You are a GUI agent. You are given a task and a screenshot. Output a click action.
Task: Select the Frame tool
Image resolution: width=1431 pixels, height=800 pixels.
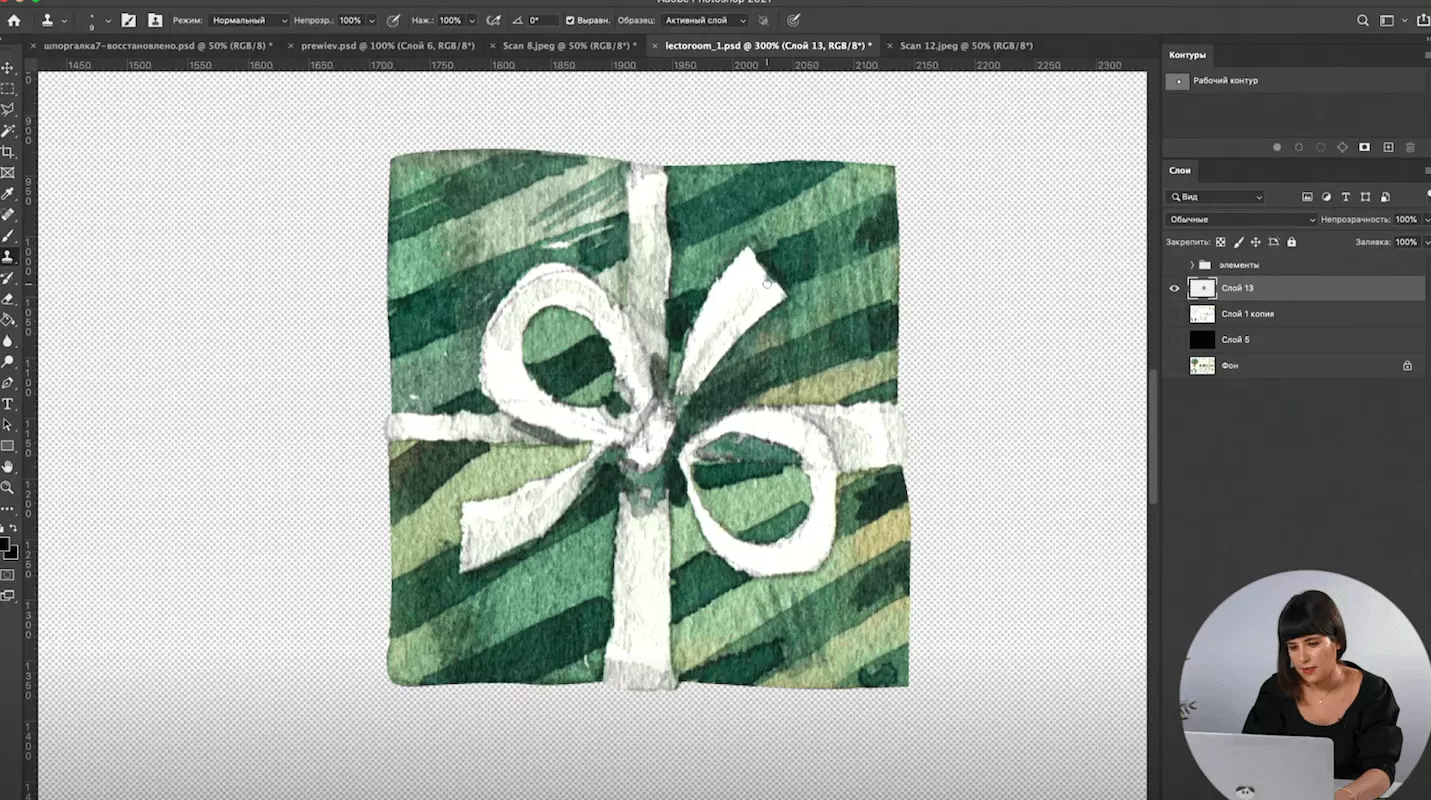[x=8, y=172]
